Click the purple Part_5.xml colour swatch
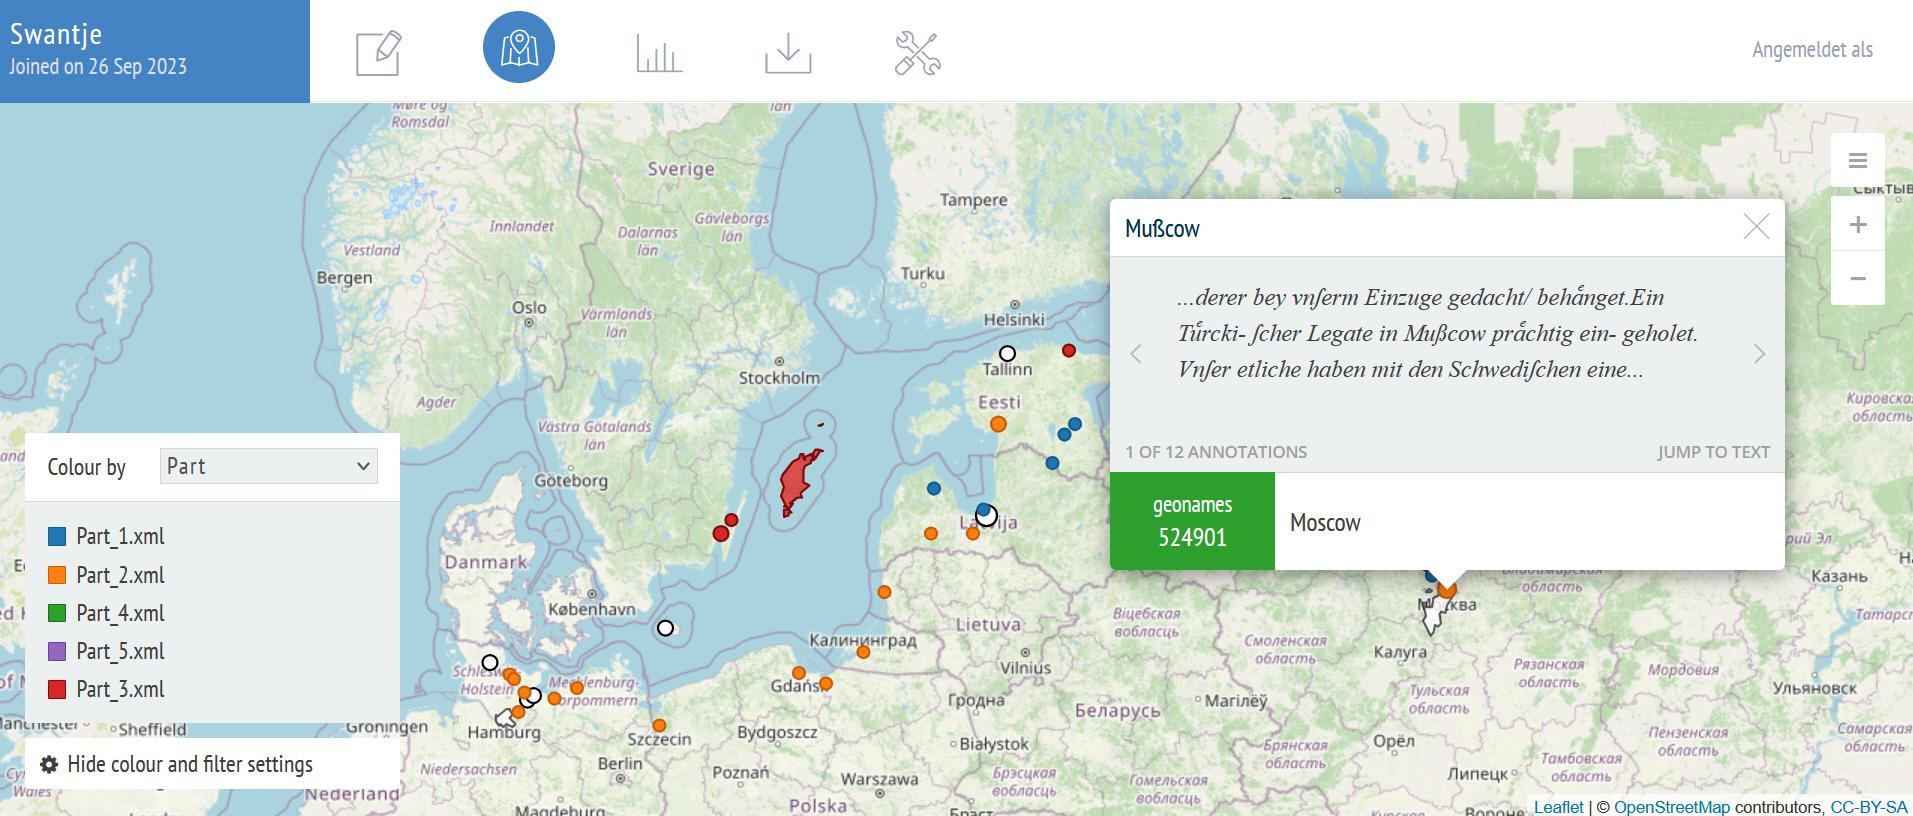 [57, 651]
